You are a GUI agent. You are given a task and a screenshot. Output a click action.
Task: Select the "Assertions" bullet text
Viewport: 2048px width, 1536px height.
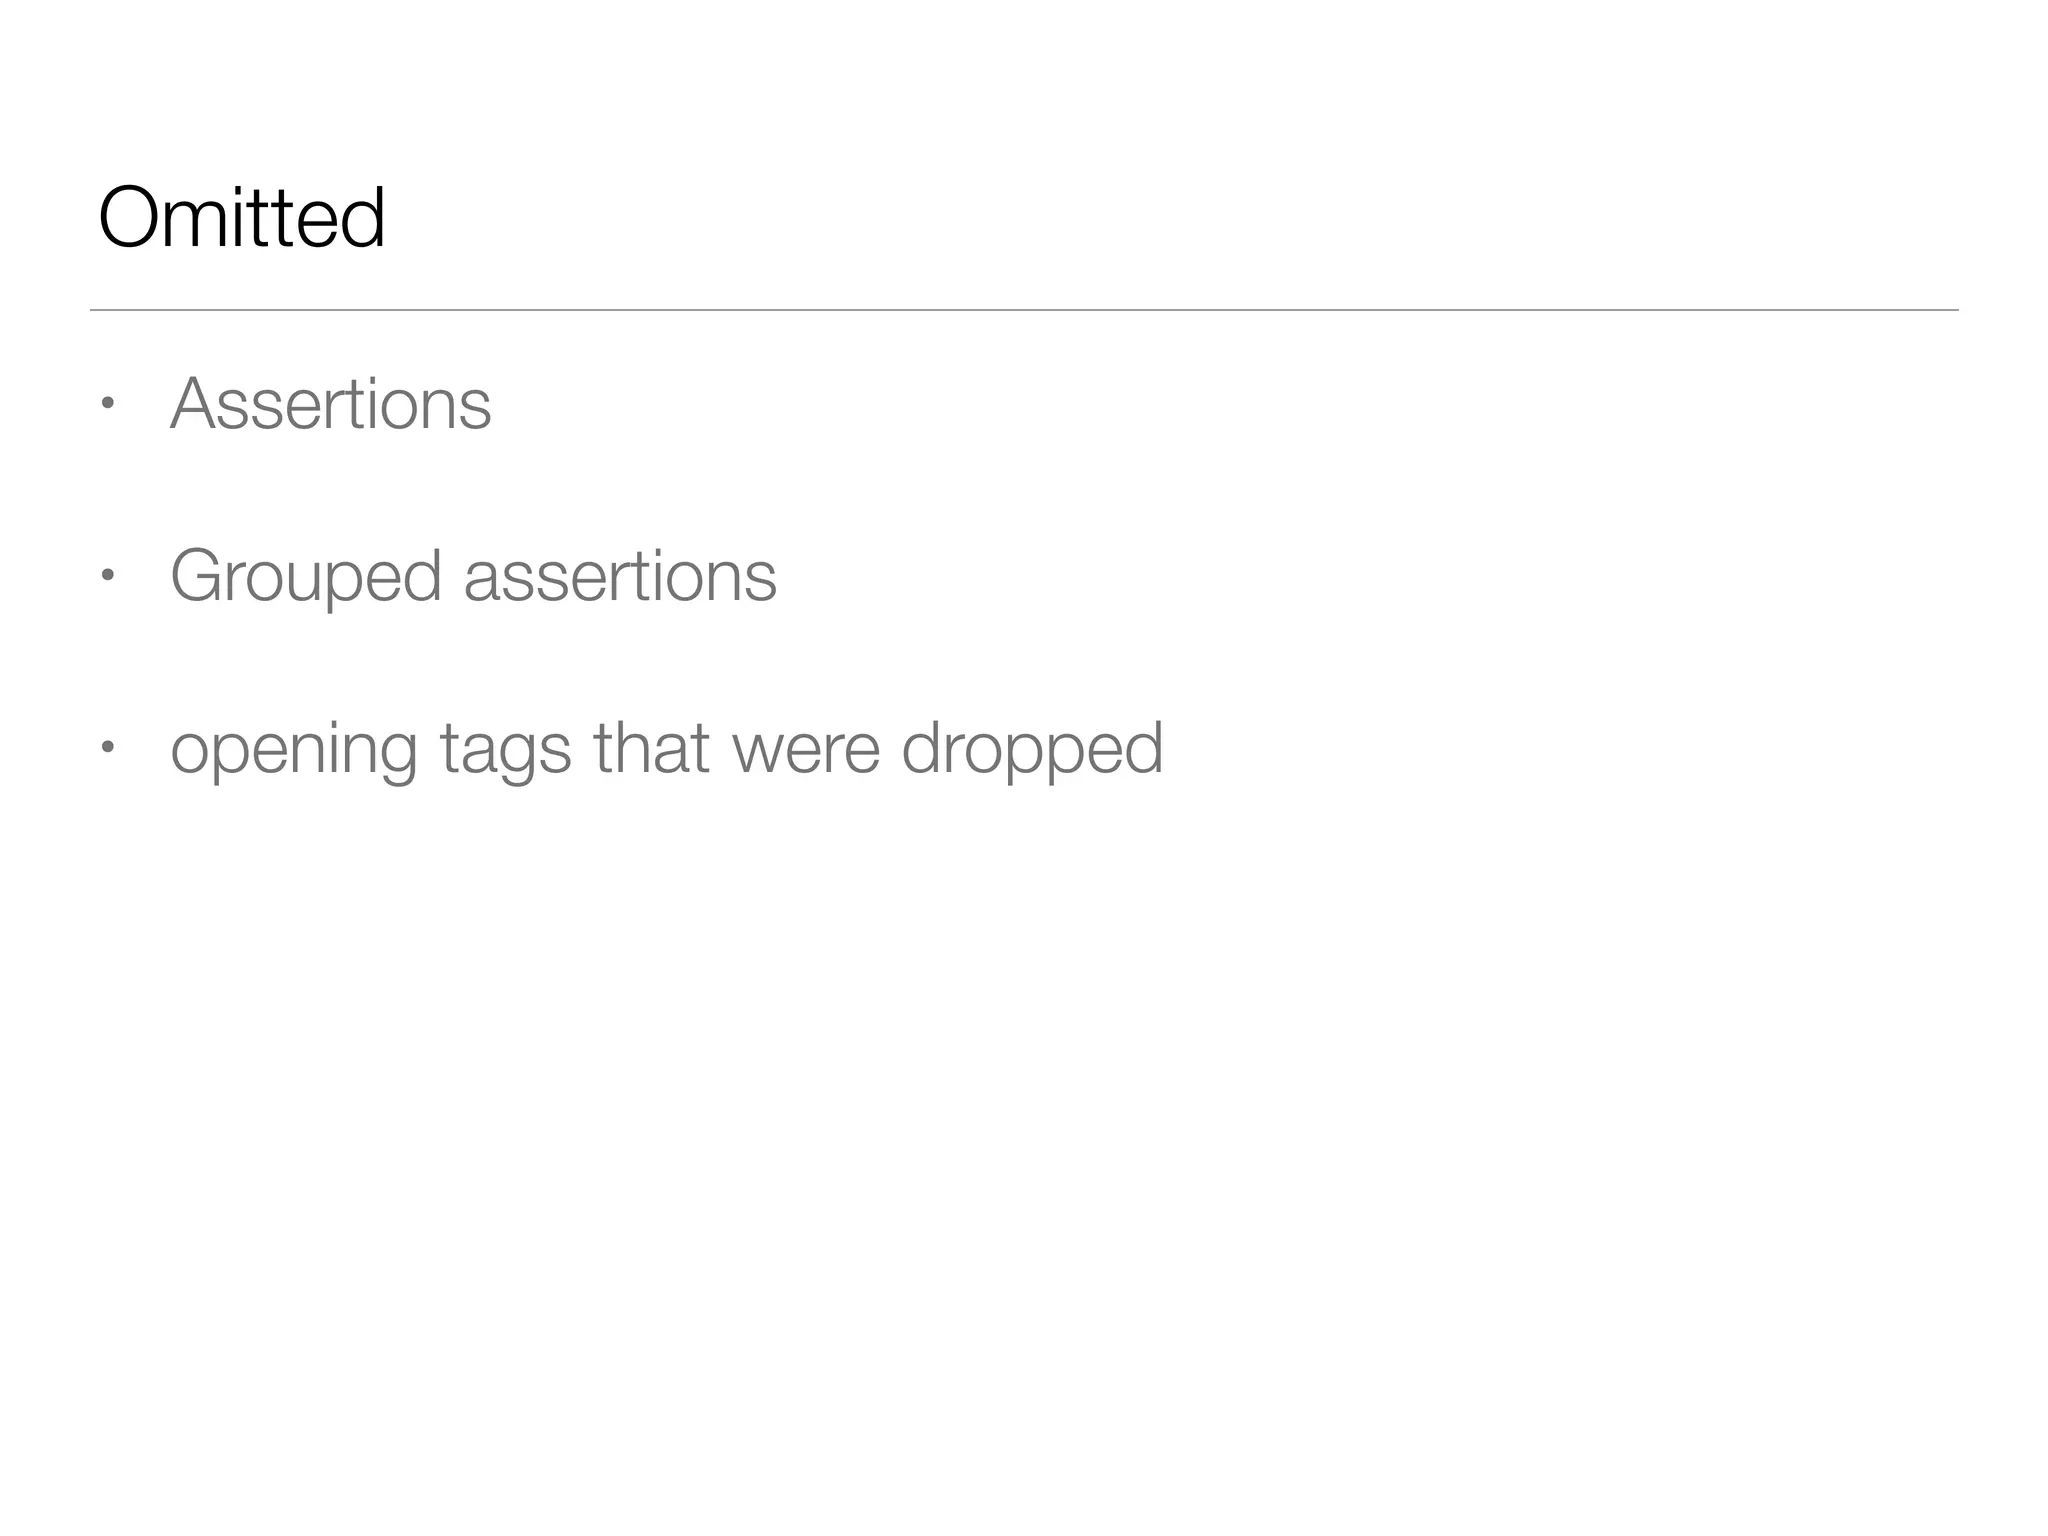330,404
